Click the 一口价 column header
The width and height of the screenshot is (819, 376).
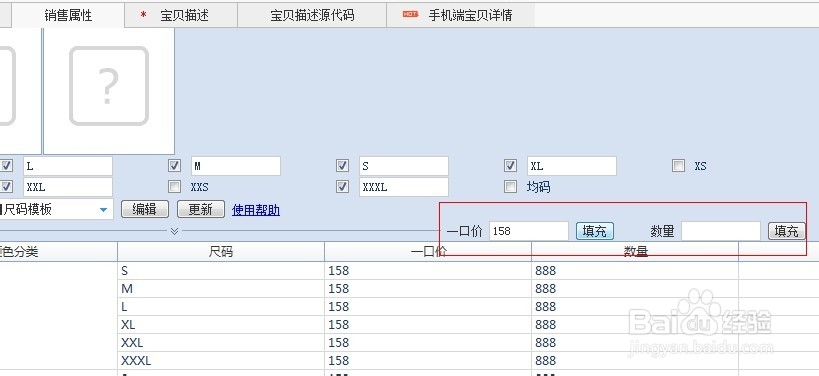(428, 252)
